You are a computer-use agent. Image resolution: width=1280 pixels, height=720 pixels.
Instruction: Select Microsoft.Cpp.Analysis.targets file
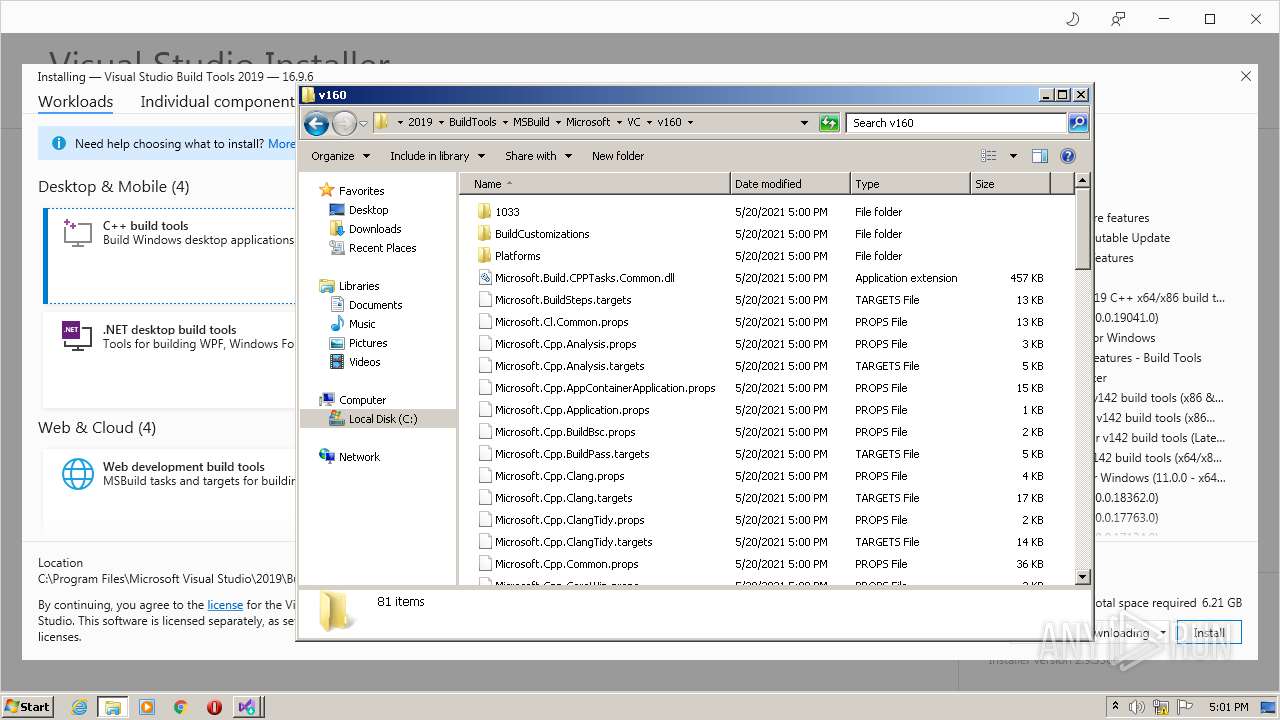click(x=569, y=366)
